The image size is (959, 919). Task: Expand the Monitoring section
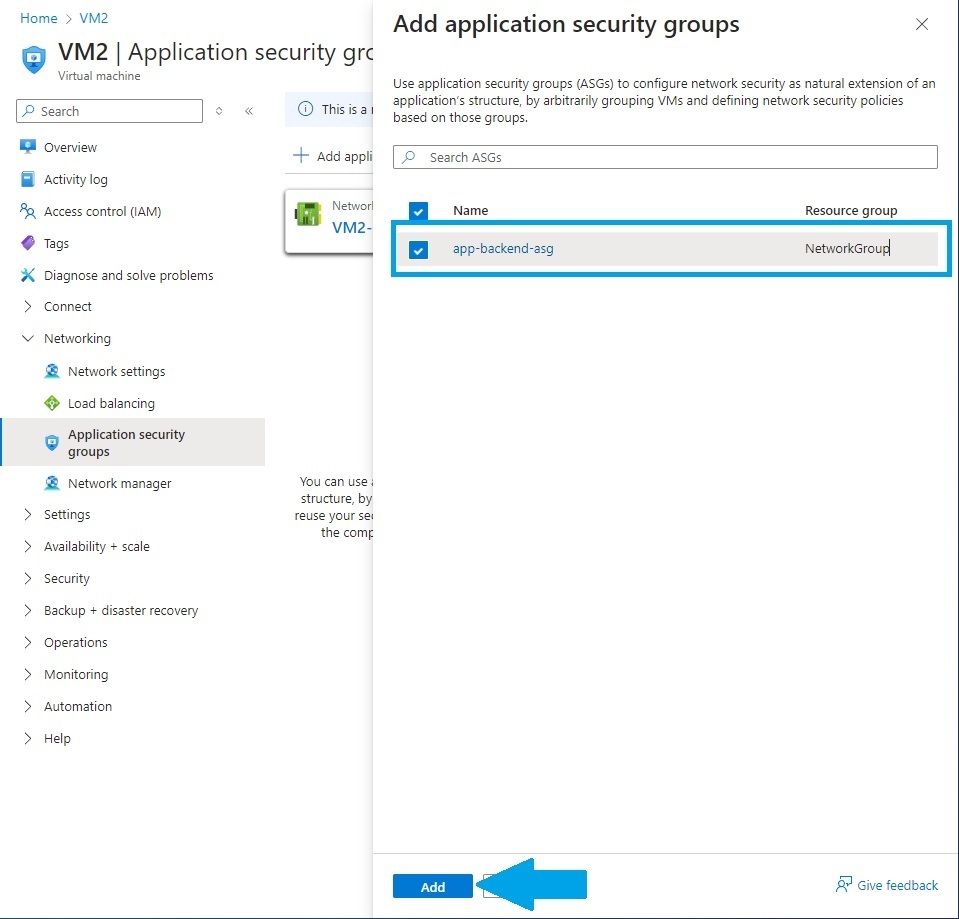tap(76, 674)
